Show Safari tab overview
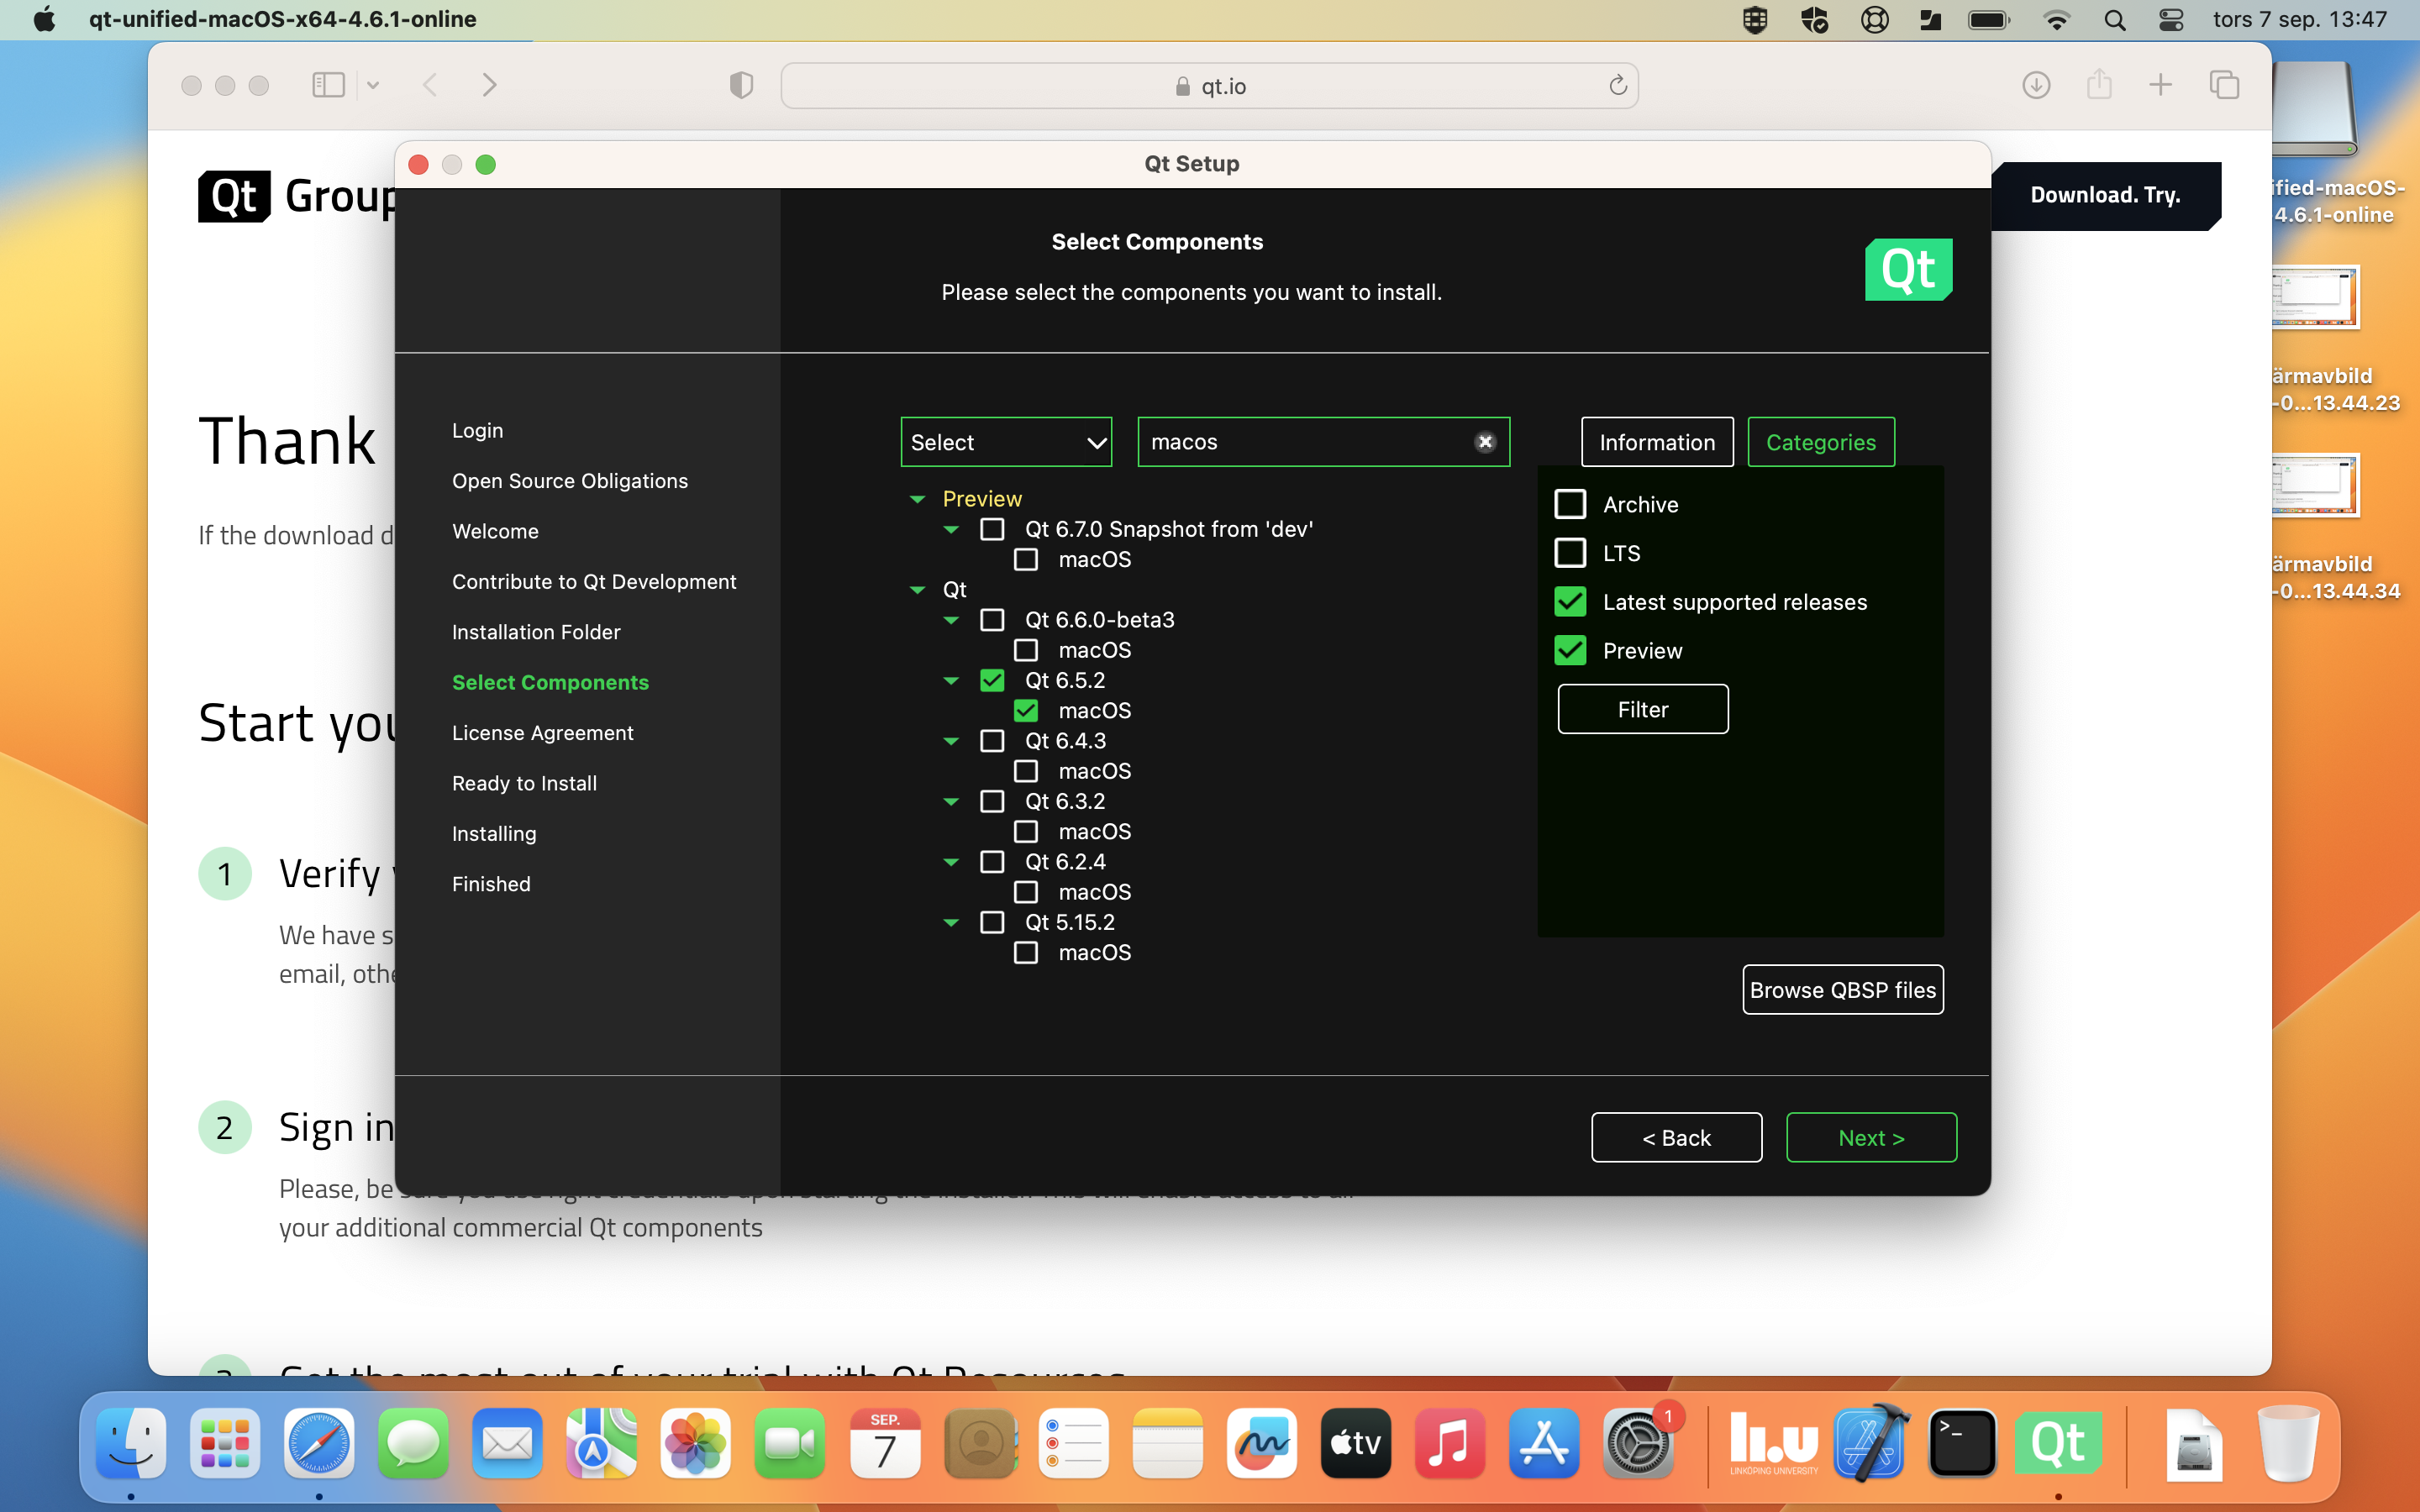 tap(2224, 85)
